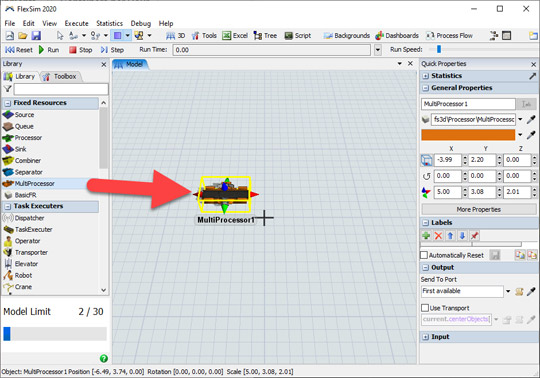Click the library filter search field
The width and height of the screenshot is (540, 378).
pyautogui.click(x=61, y=89)
